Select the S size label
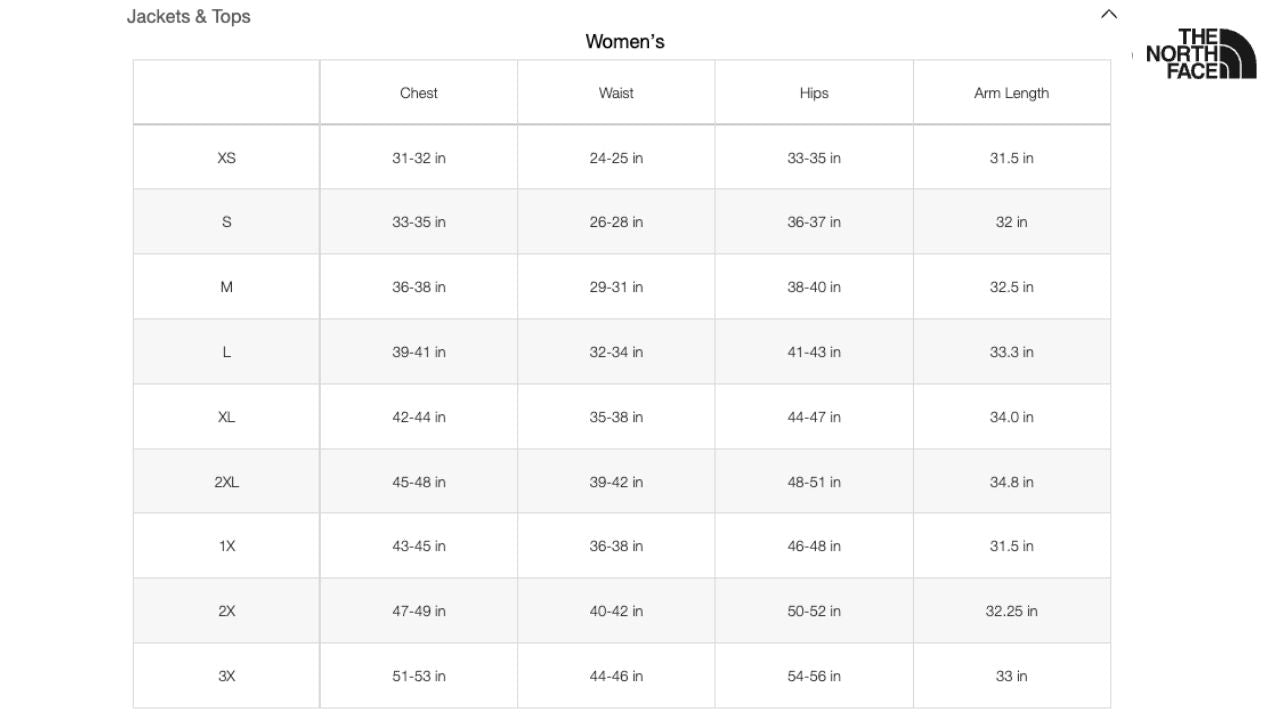1280x720 pixels. click(226, 221)
